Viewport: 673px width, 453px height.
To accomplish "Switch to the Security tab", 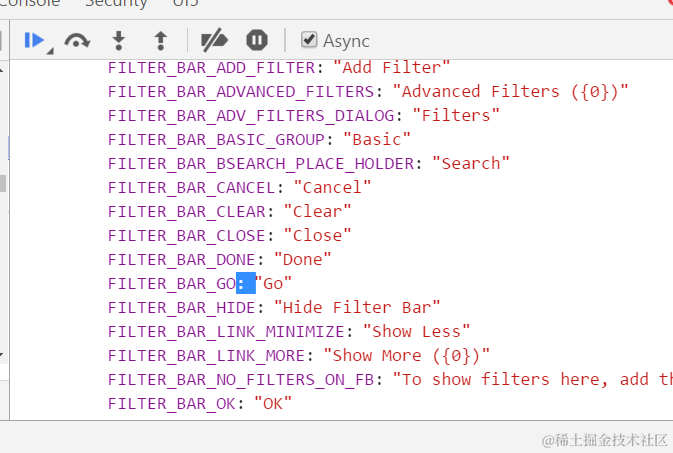I will [x=116, y=4].
